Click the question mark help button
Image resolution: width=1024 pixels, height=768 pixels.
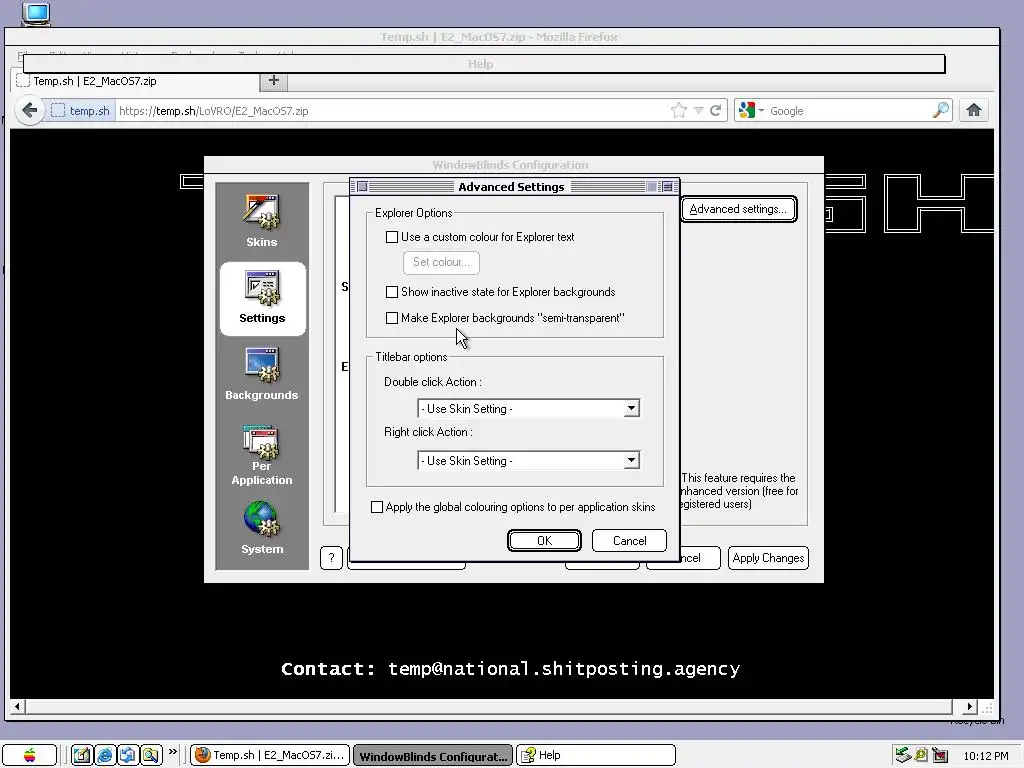click(x=331, y=558)
